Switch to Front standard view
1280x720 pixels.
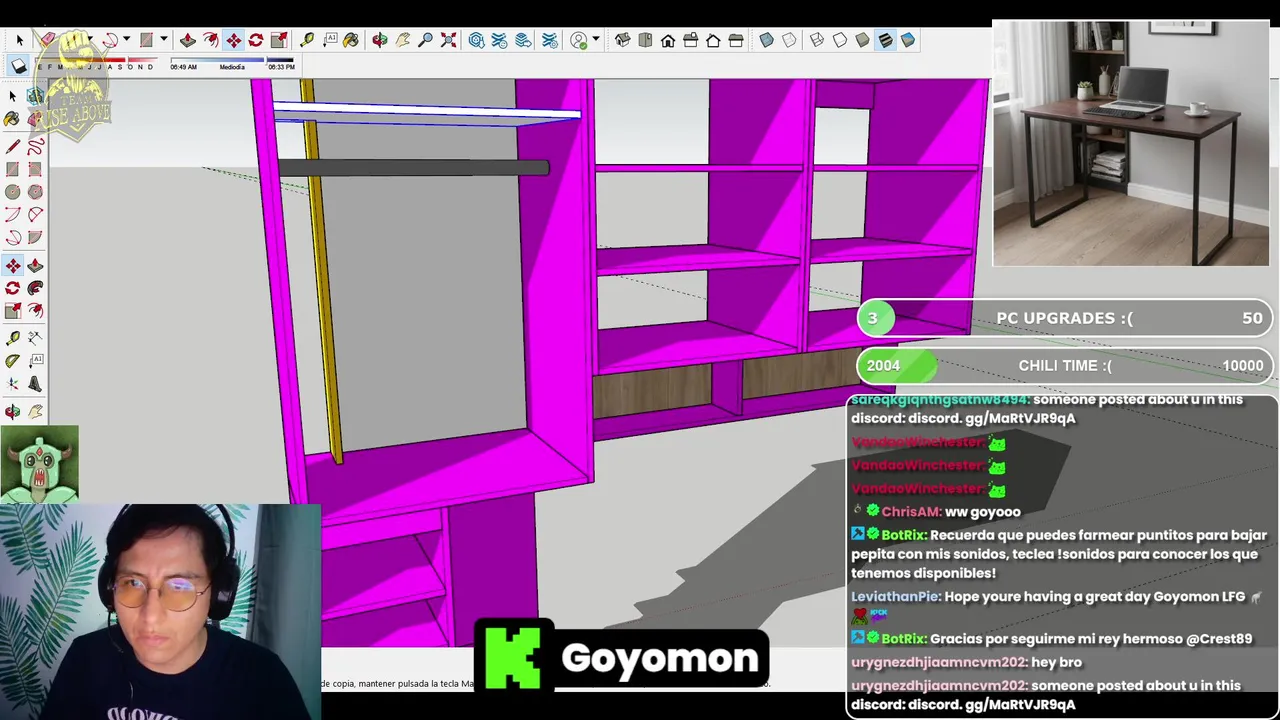point(668,40)
